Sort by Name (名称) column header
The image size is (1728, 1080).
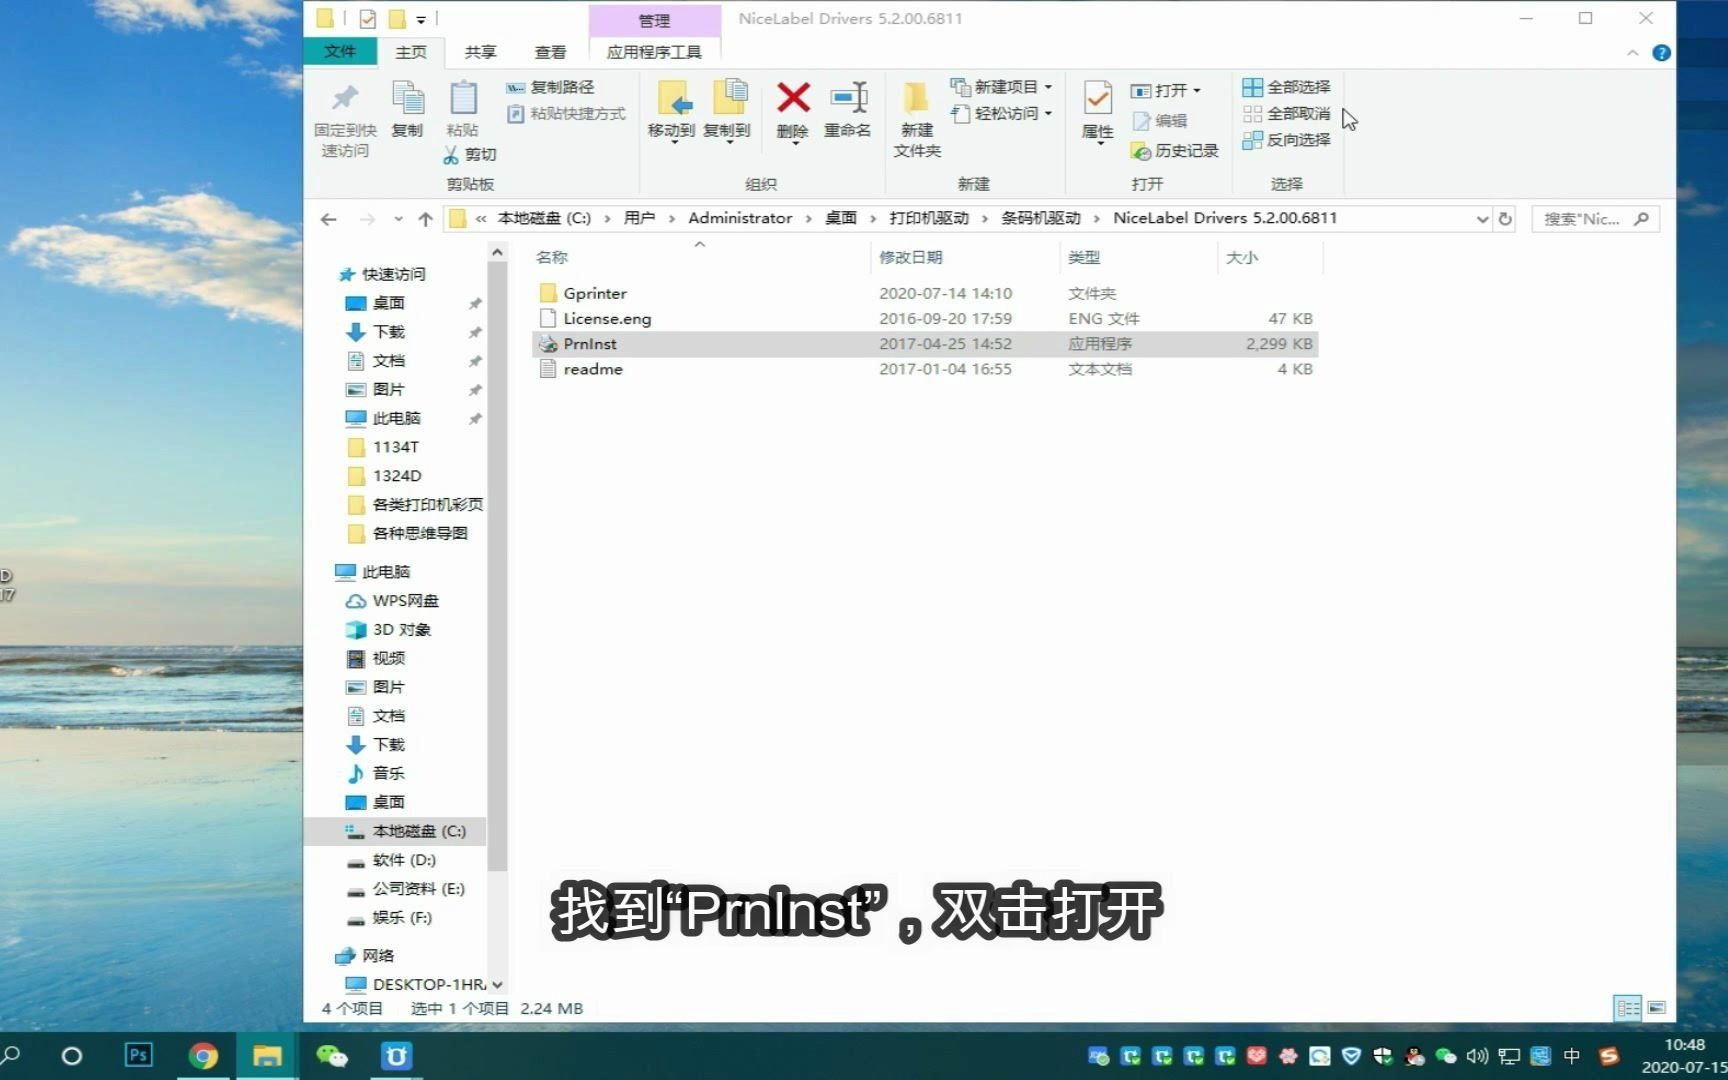point(552,257)
